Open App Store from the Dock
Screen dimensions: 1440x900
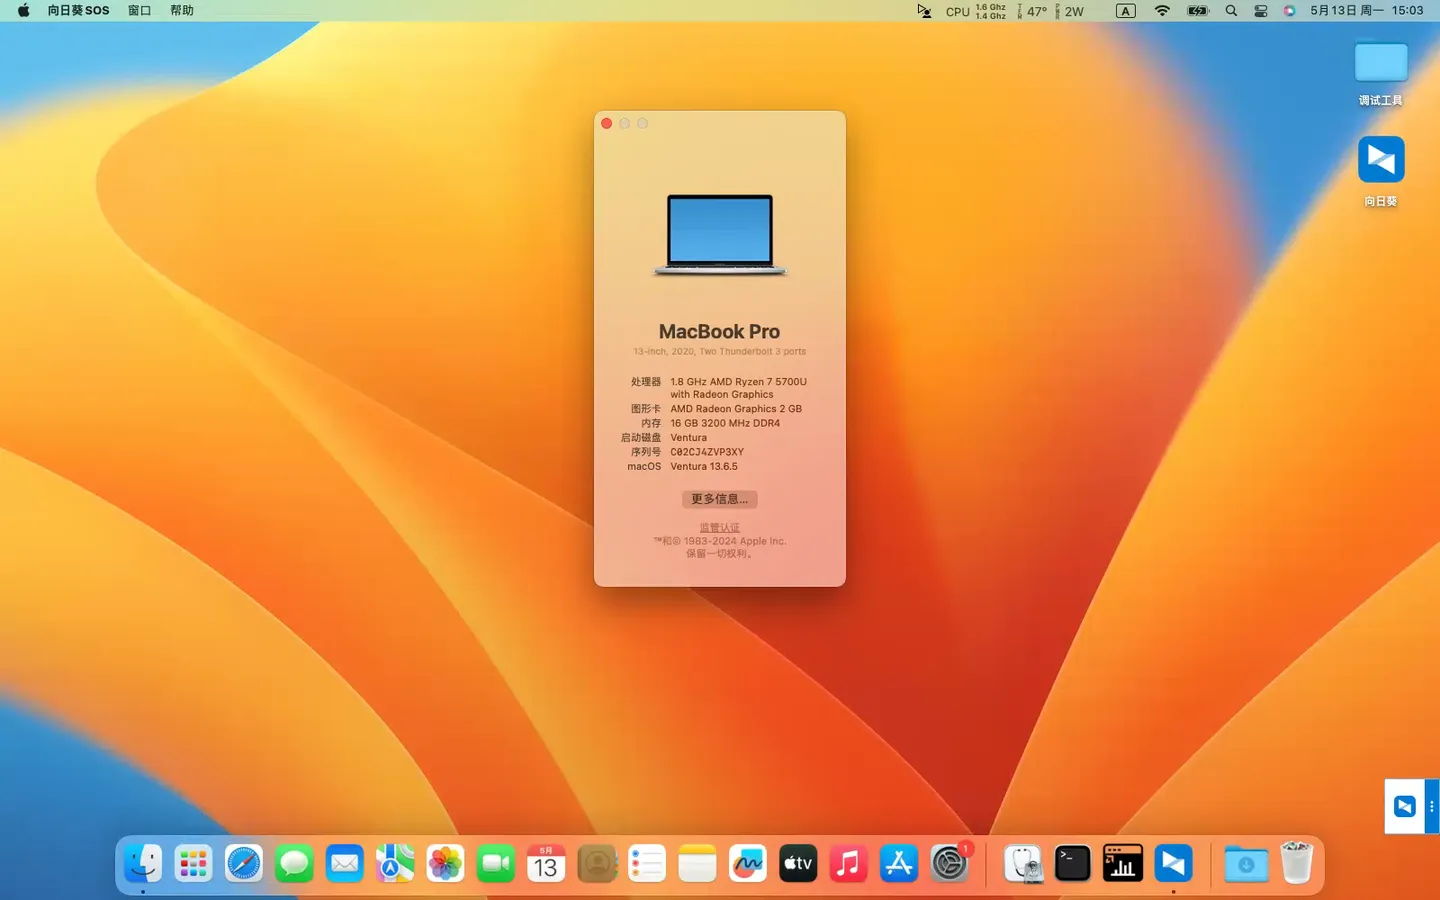tap(898, 863)
